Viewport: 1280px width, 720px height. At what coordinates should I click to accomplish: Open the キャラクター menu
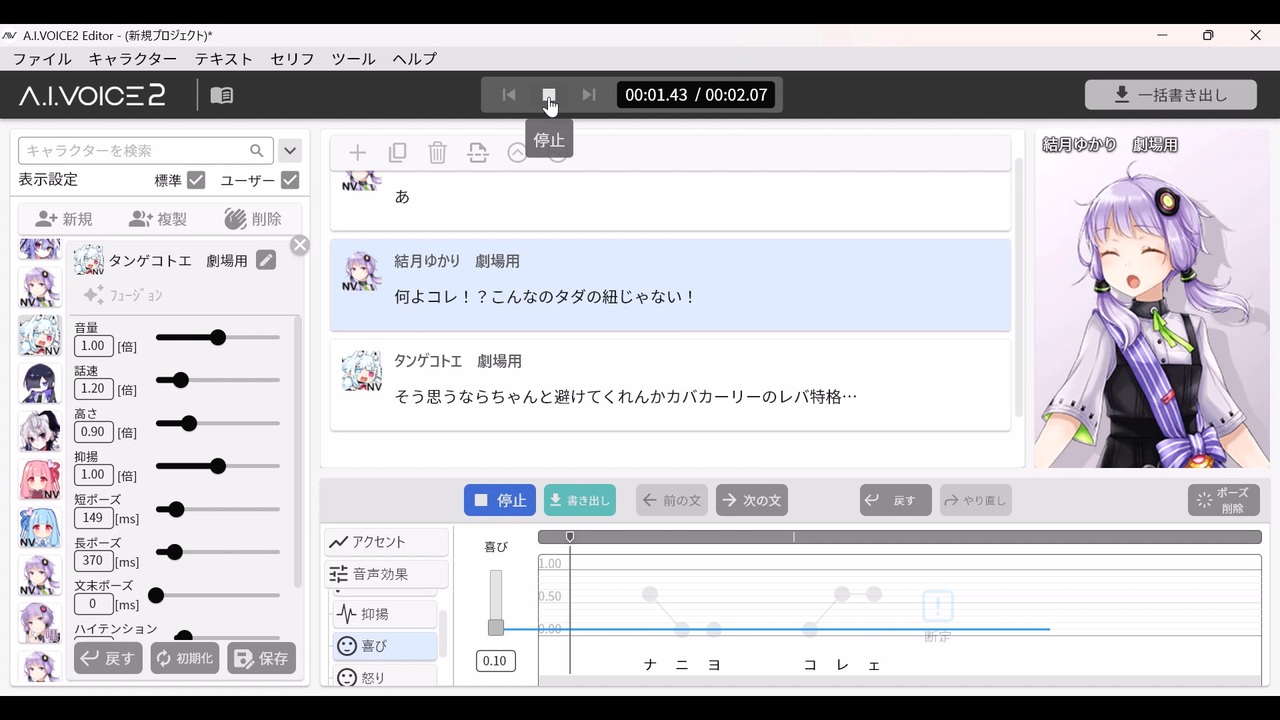132,59
